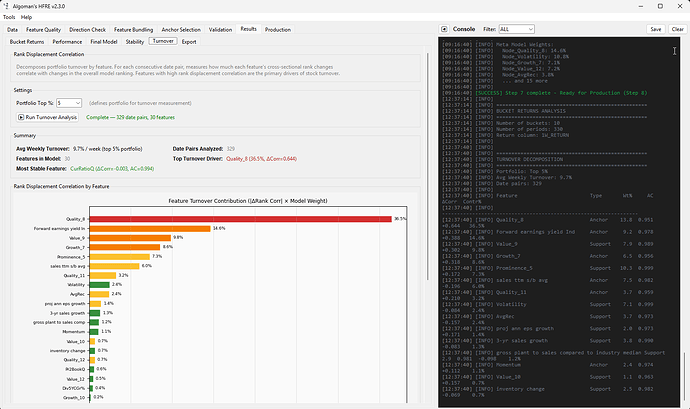Viewport: 690px width, 409px height.
Task: Click the console panel collapse icon
Action: (x=444, y=29)
